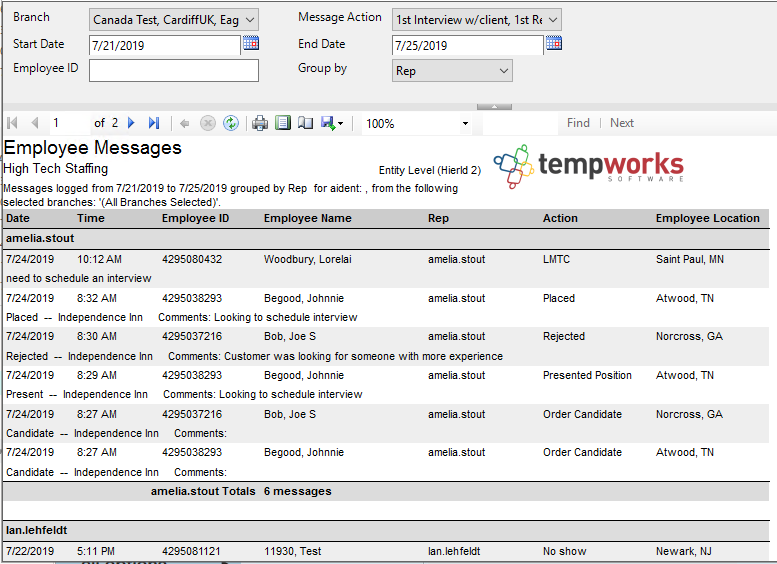Viewport: 777px width, 564px height.
Task: Click the current page number box
Action: click(69, 123)
